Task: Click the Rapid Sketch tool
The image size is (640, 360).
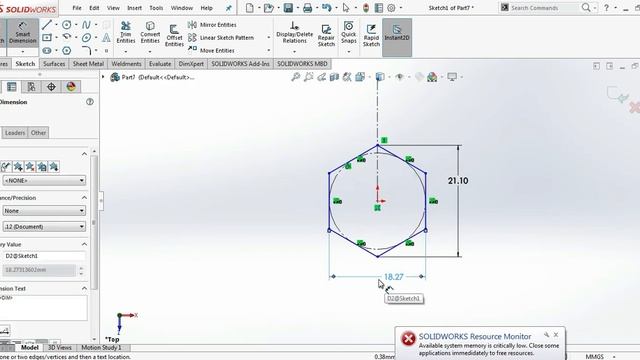Action: pyautogui.click(x=371, y=35)
